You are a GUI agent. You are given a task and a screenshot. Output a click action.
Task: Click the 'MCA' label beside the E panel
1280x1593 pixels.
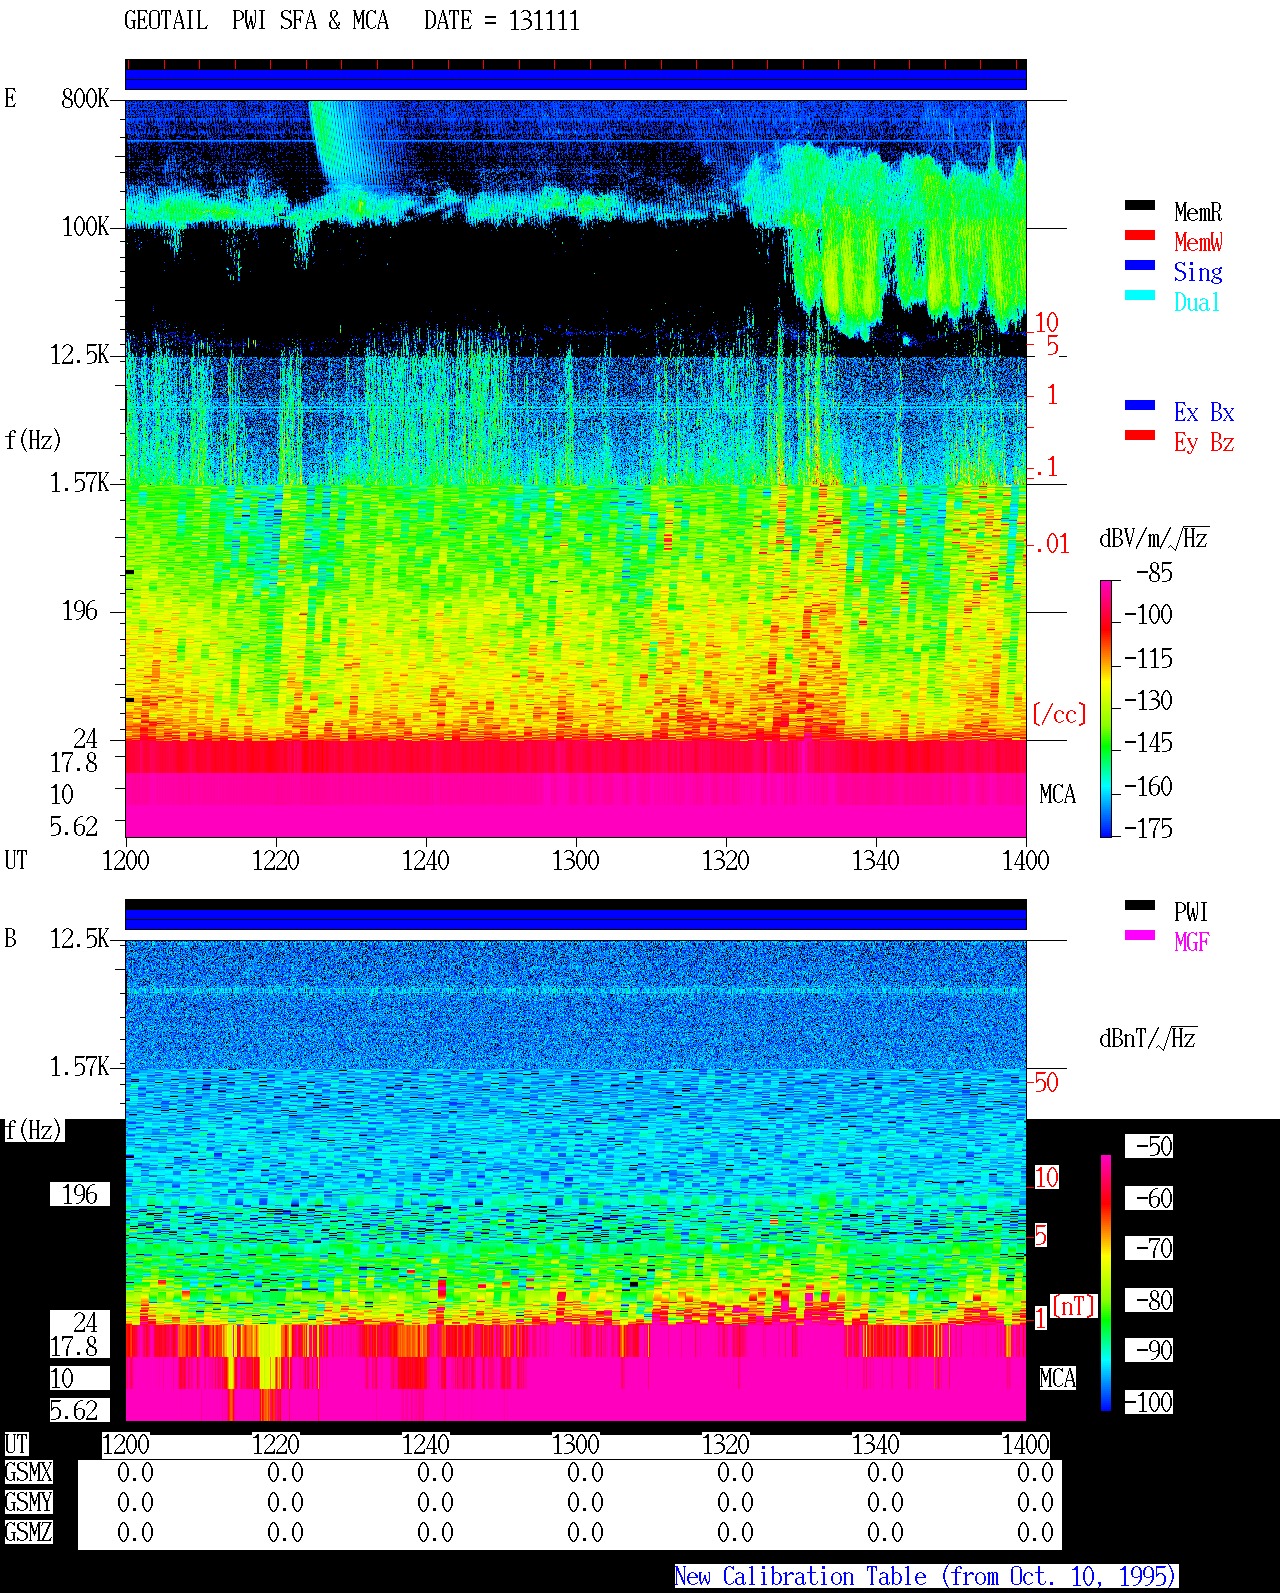[1058, 795]
